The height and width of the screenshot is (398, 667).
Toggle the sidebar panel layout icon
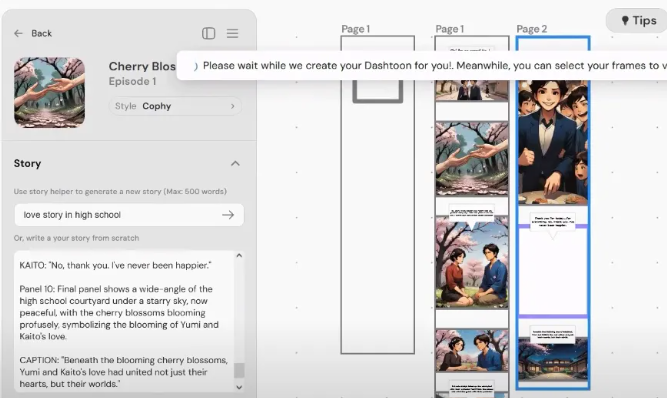(x=208, y=33)
